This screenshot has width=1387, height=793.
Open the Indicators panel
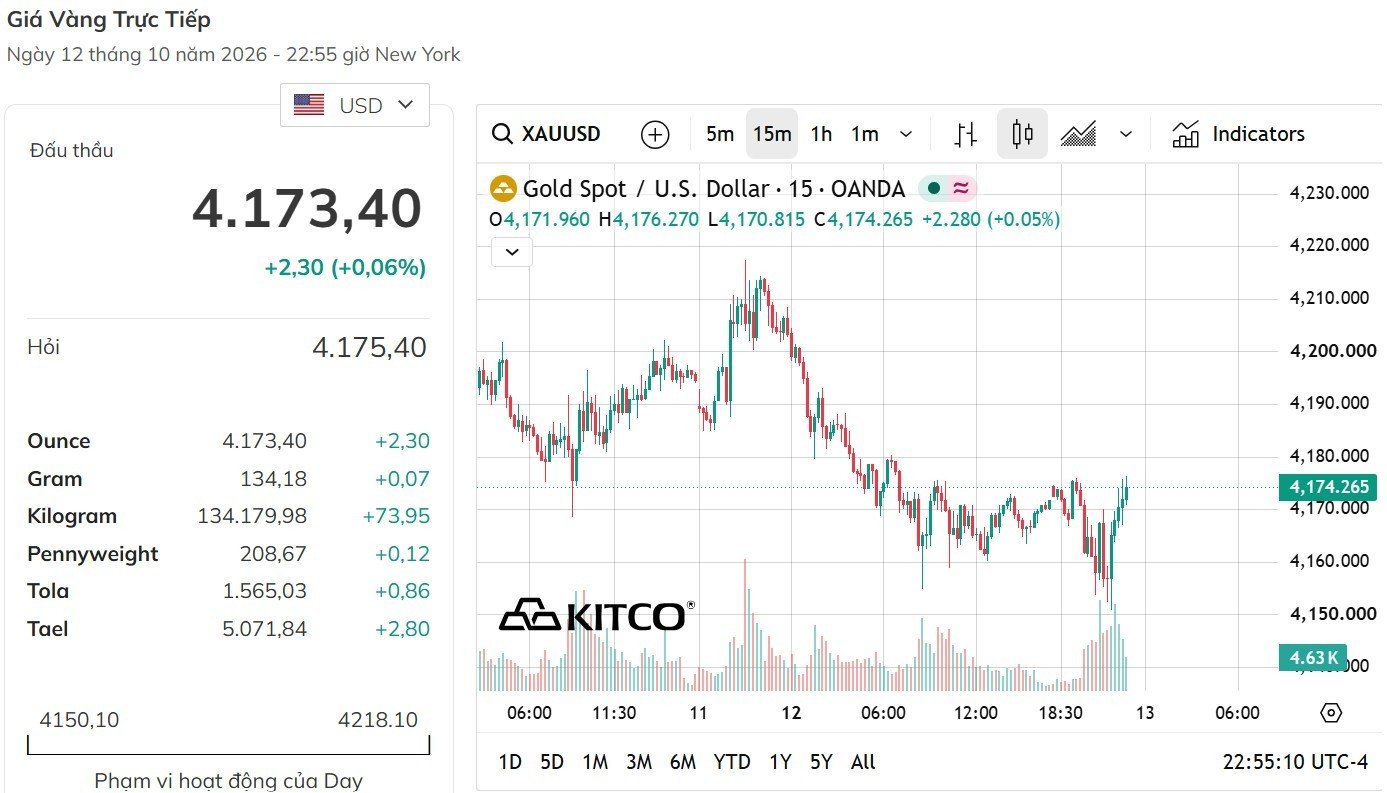coord(1238,134)
